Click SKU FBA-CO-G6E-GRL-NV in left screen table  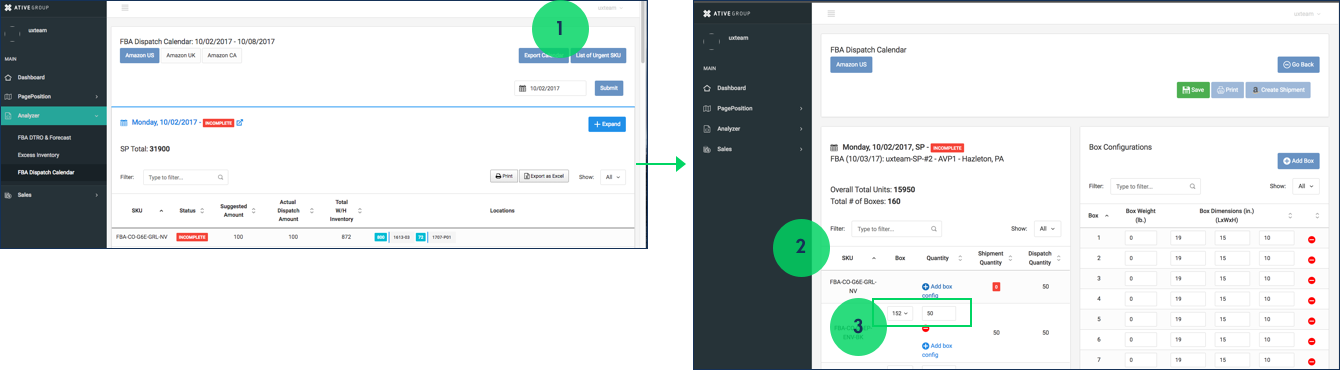[142, 237]
